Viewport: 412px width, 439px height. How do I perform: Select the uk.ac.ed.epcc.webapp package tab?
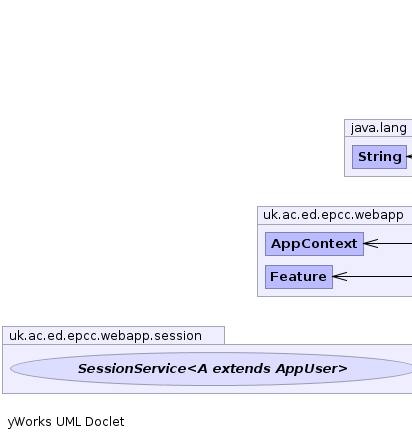(333, 215)
